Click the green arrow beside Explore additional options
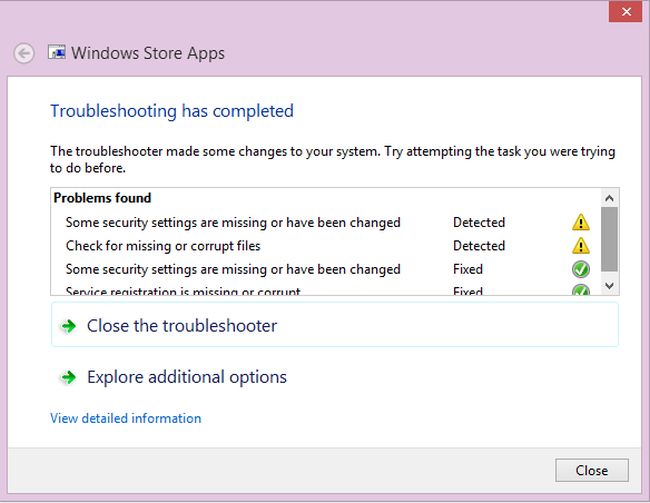 click(x=68, y=377)
